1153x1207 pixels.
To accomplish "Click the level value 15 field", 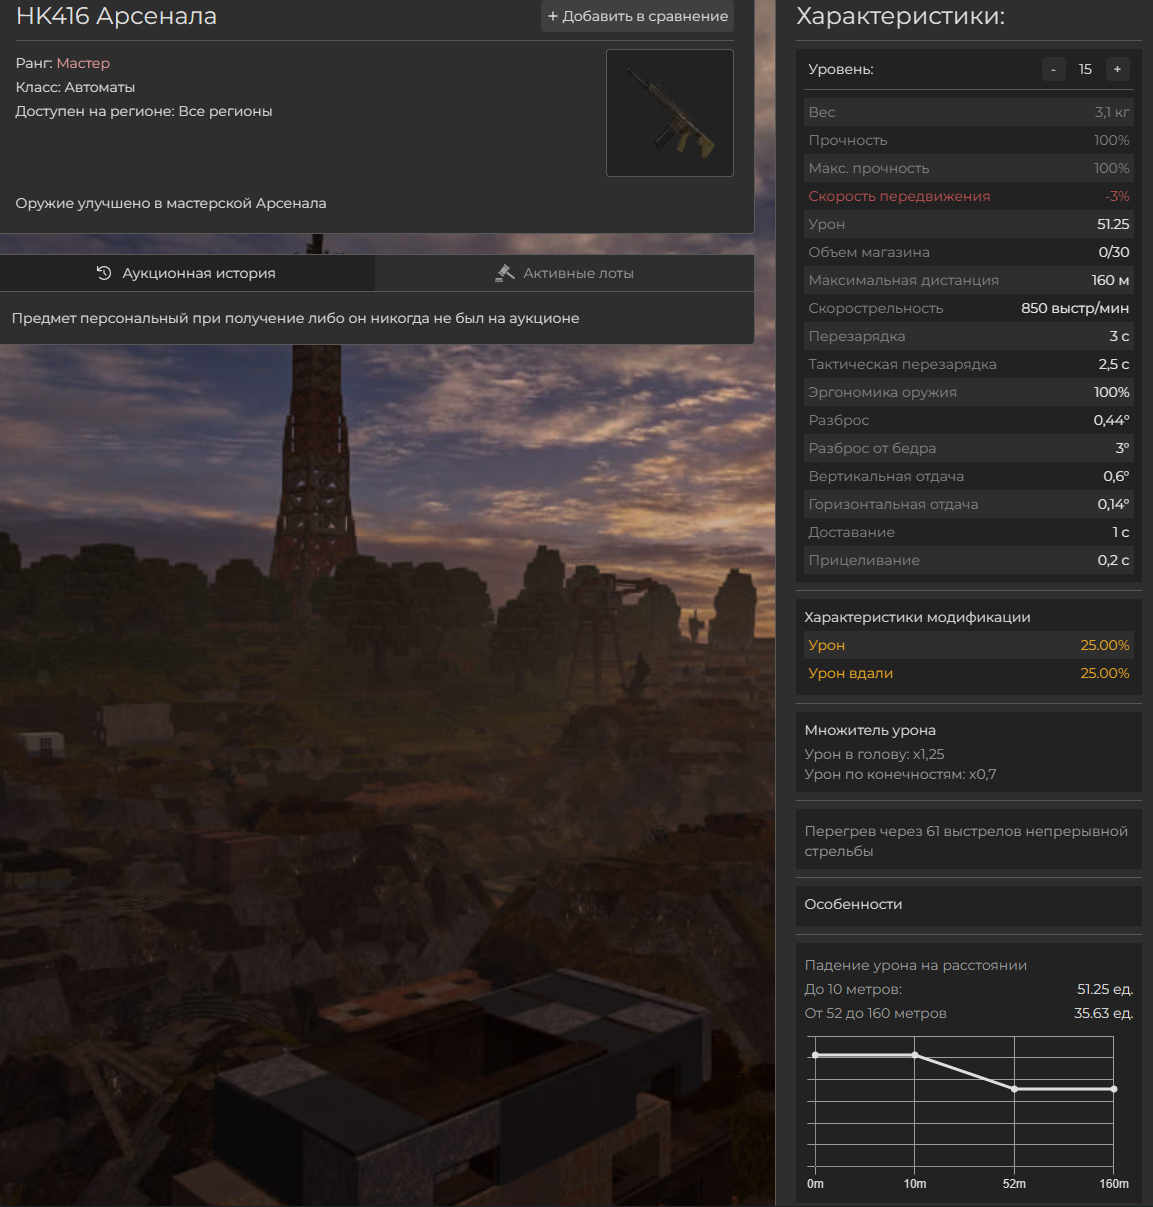I will tap(1085, 69).
